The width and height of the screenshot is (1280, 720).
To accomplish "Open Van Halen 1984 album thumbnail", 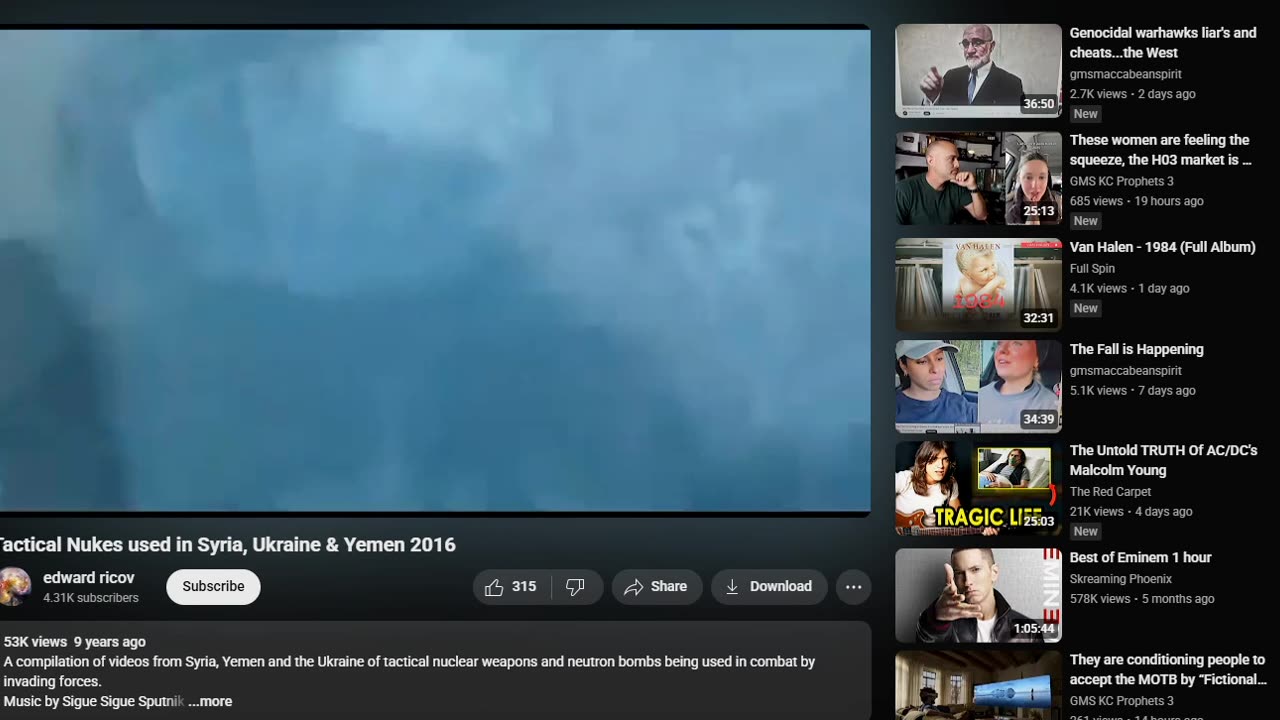I will click(978, 285).
